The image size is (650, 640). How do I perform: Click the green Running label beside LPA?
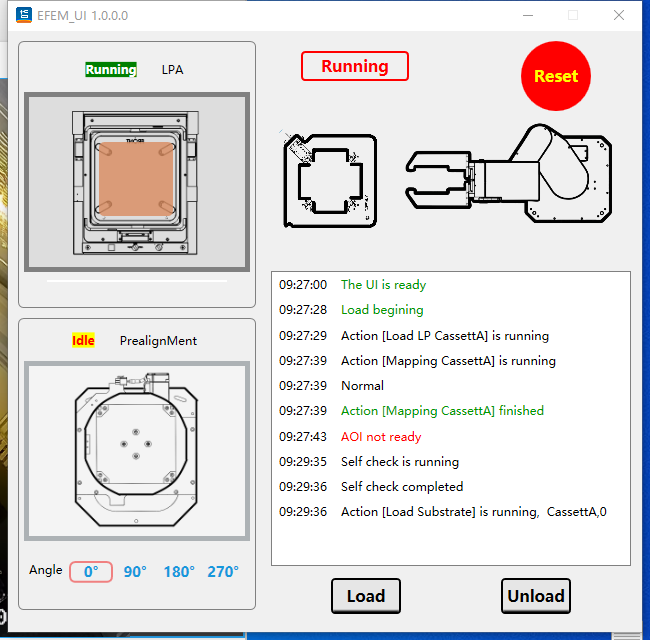(x=111, y=70)
